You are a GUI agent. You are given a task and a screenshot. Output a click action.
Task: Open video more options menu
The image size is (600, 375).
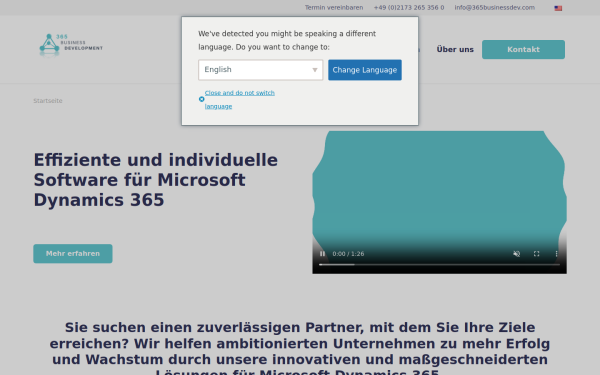pos(556,254)
